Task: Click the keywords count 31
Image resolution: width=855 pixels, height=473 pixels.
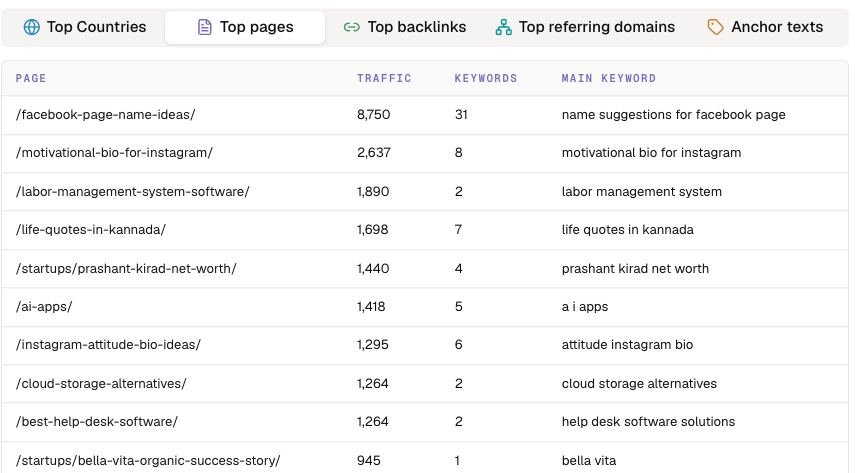Action: coord(461,115)
